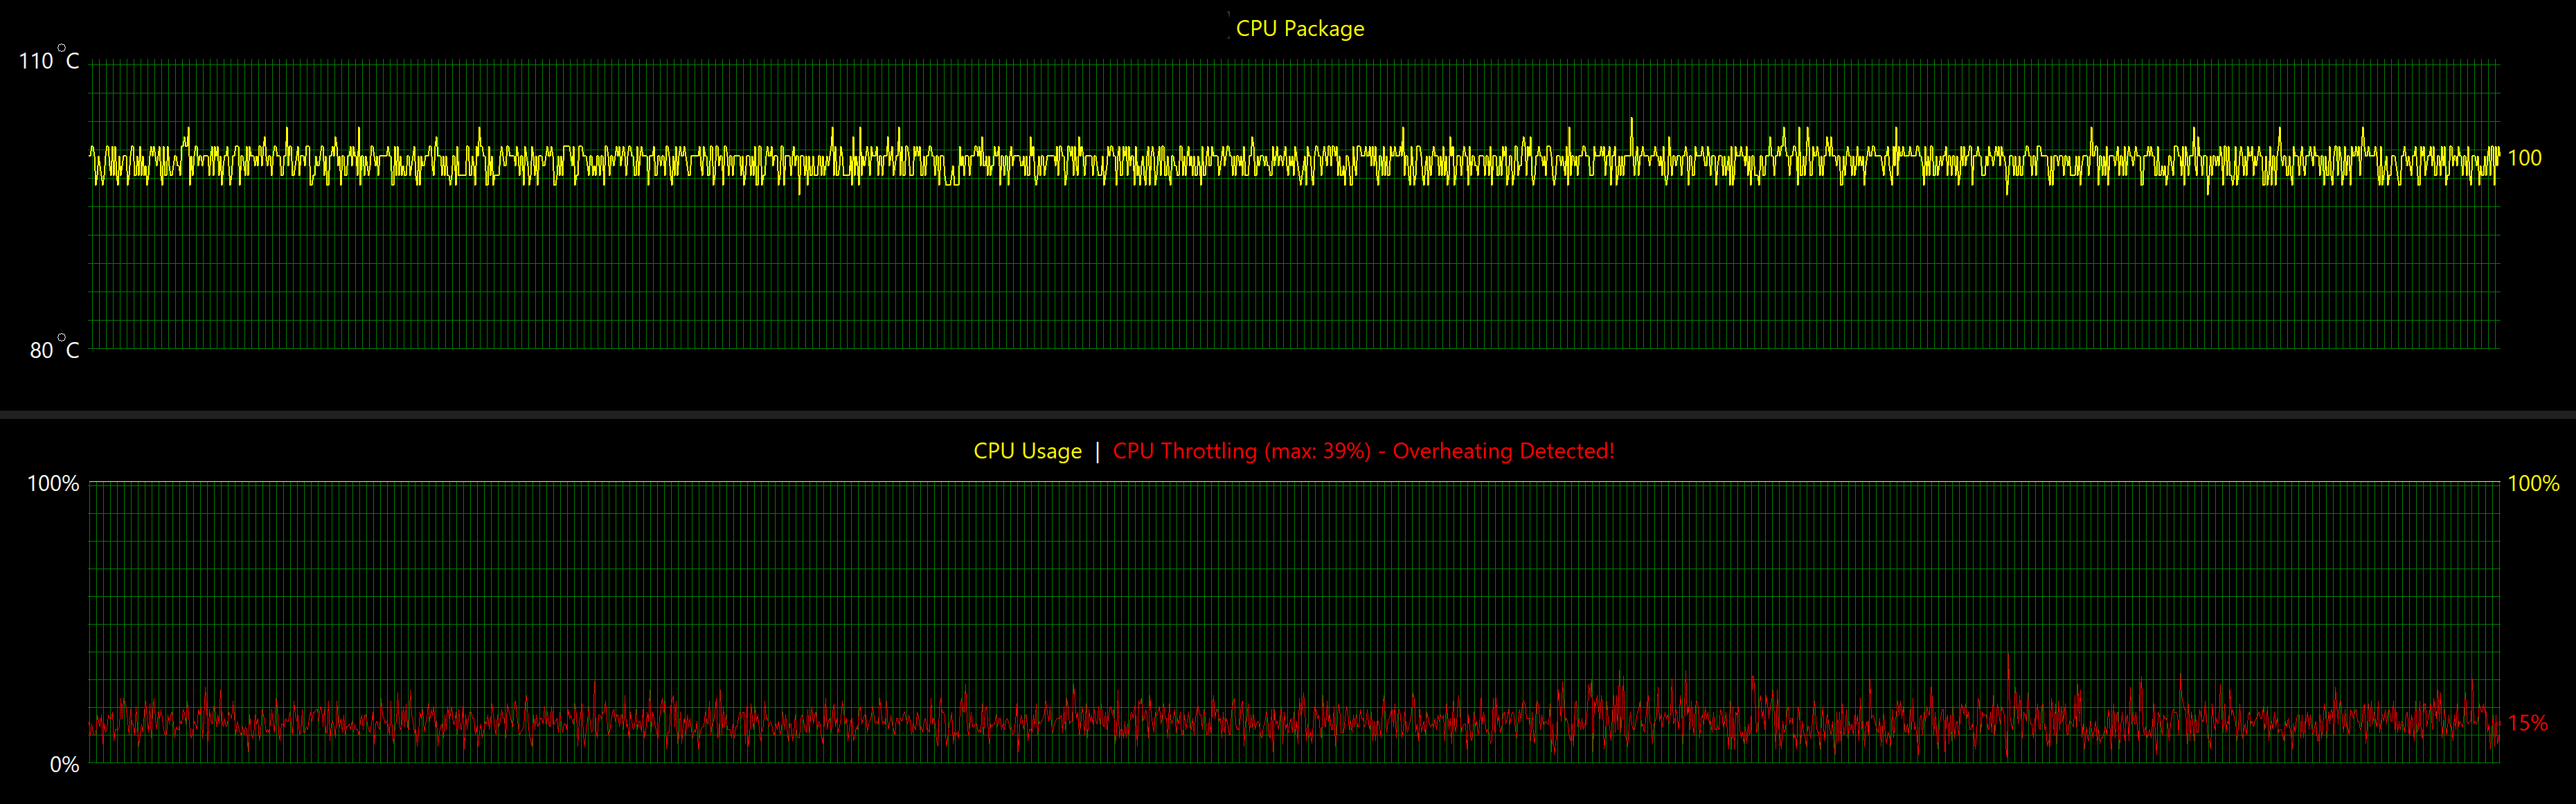Click the horizontal divider between the graphs

(1288, 414)
